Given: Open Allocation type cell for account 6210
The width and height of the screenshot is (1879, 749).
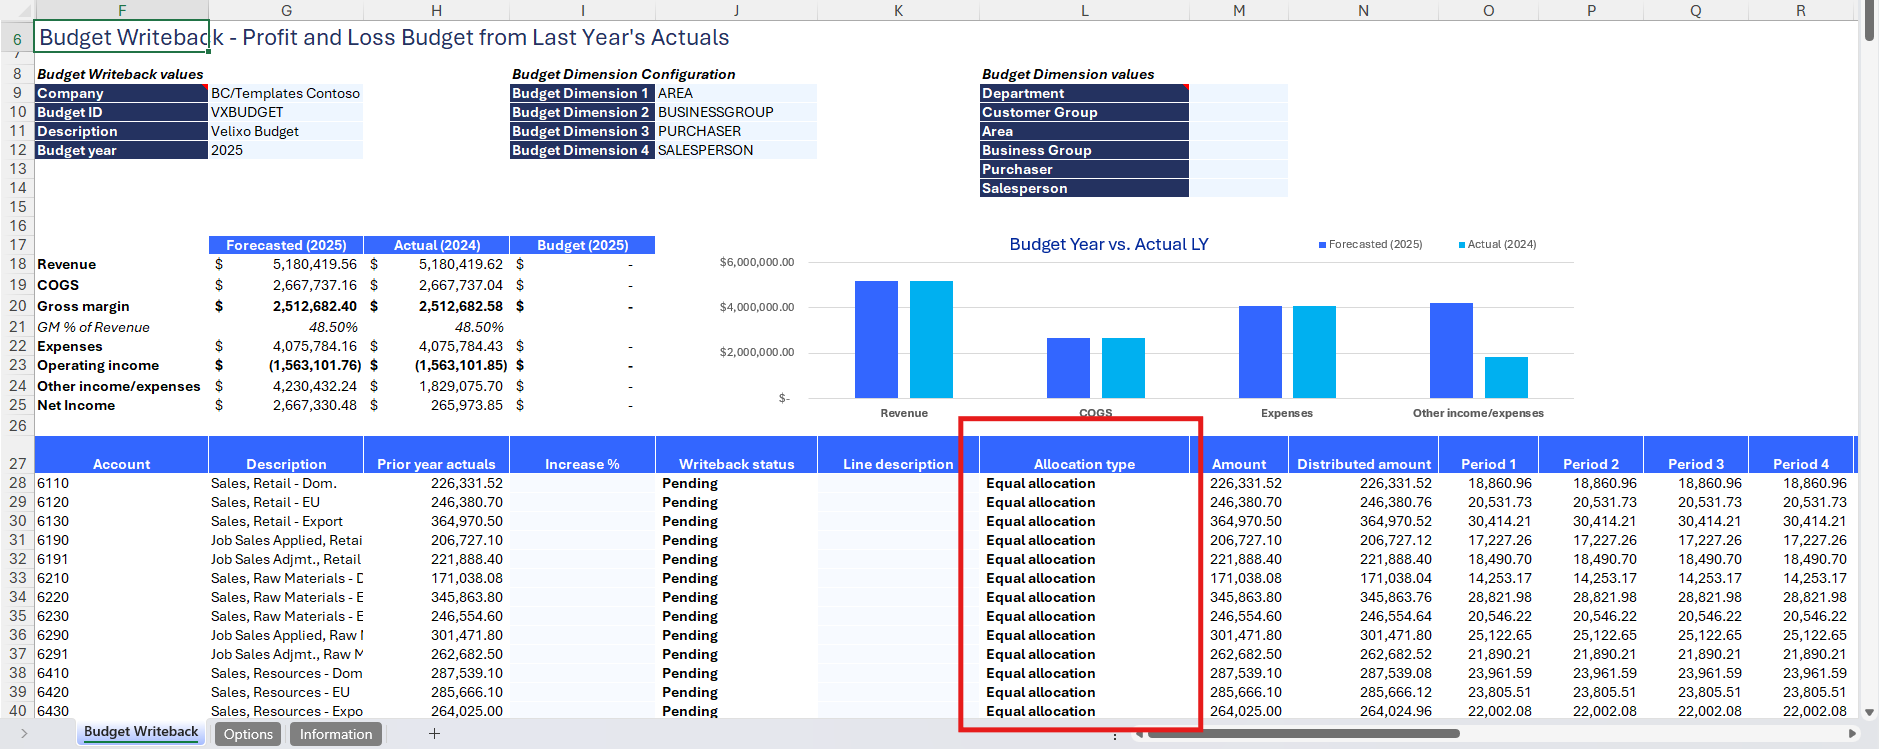Looking at the screenshot, I should click(1084, 578).
